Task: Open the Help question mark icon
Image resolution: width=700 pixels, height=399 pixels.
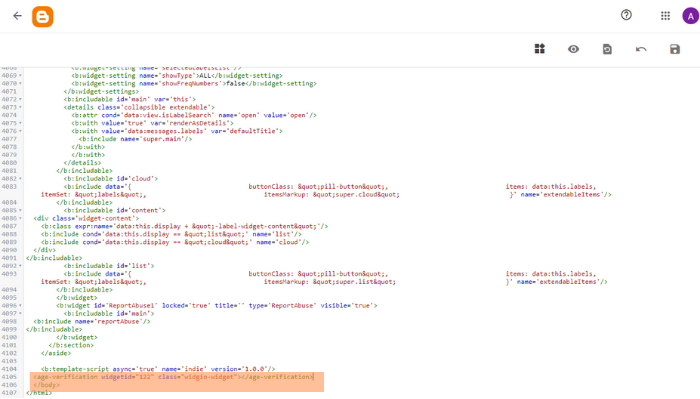Action: [x=626, y=15]
